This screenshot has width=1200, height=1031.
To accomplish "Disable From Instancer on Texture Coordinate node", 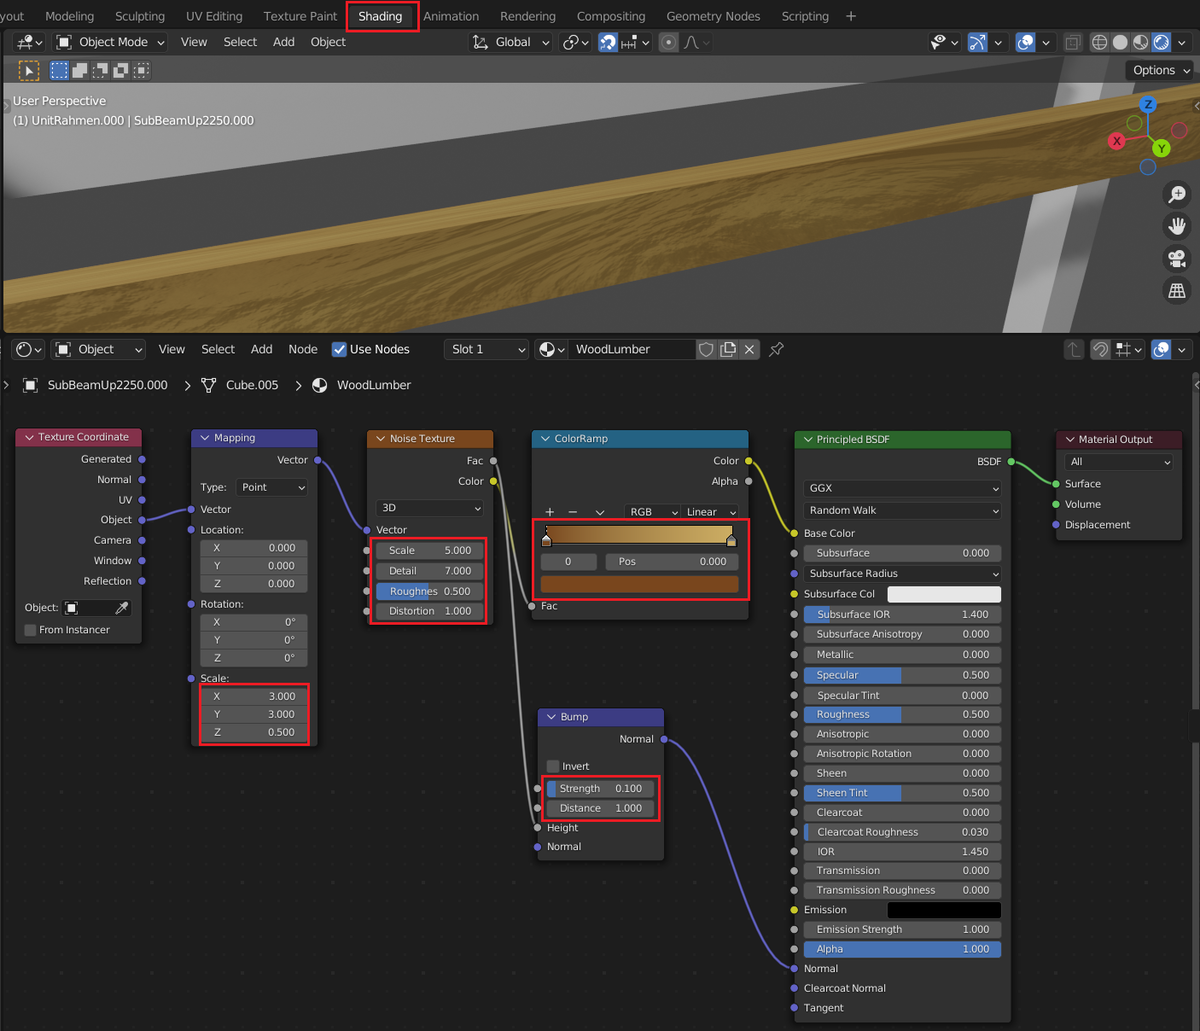I will pos(32,629).
